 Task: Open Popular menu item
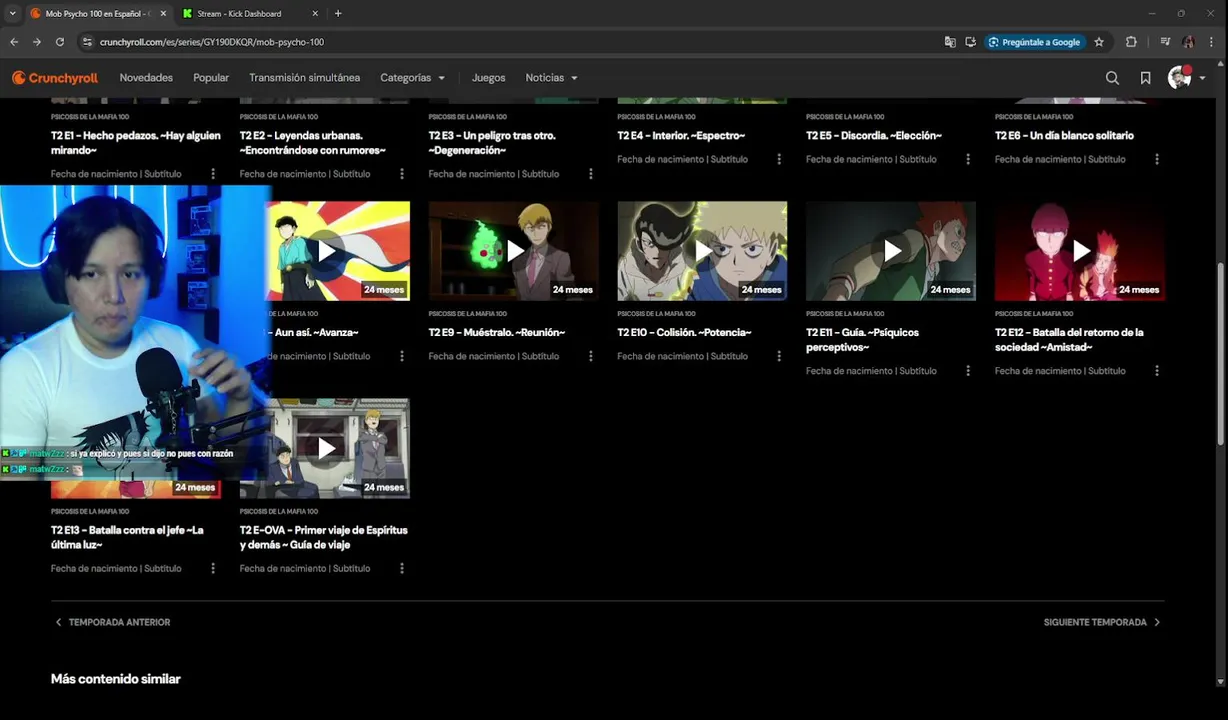click(211, 78)
